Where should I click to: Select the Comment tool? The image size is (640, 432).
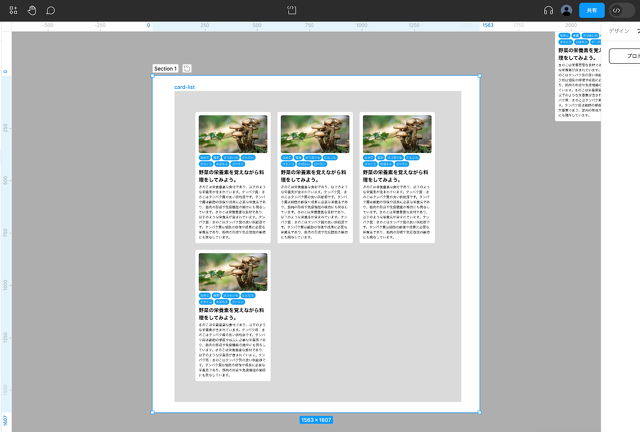[50, 10]
